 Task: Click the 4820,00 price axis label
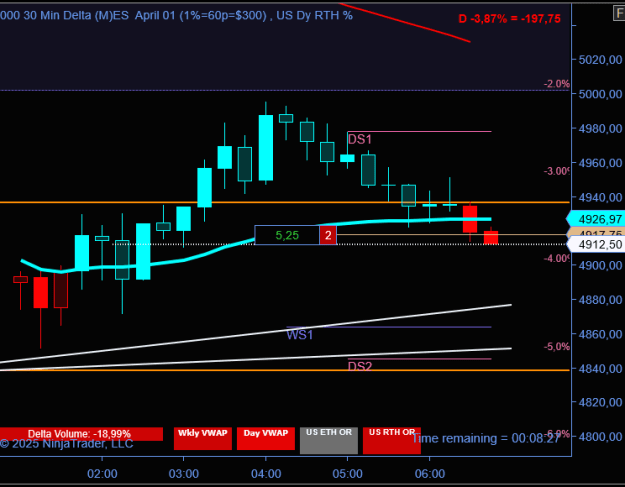pos(600,403)
